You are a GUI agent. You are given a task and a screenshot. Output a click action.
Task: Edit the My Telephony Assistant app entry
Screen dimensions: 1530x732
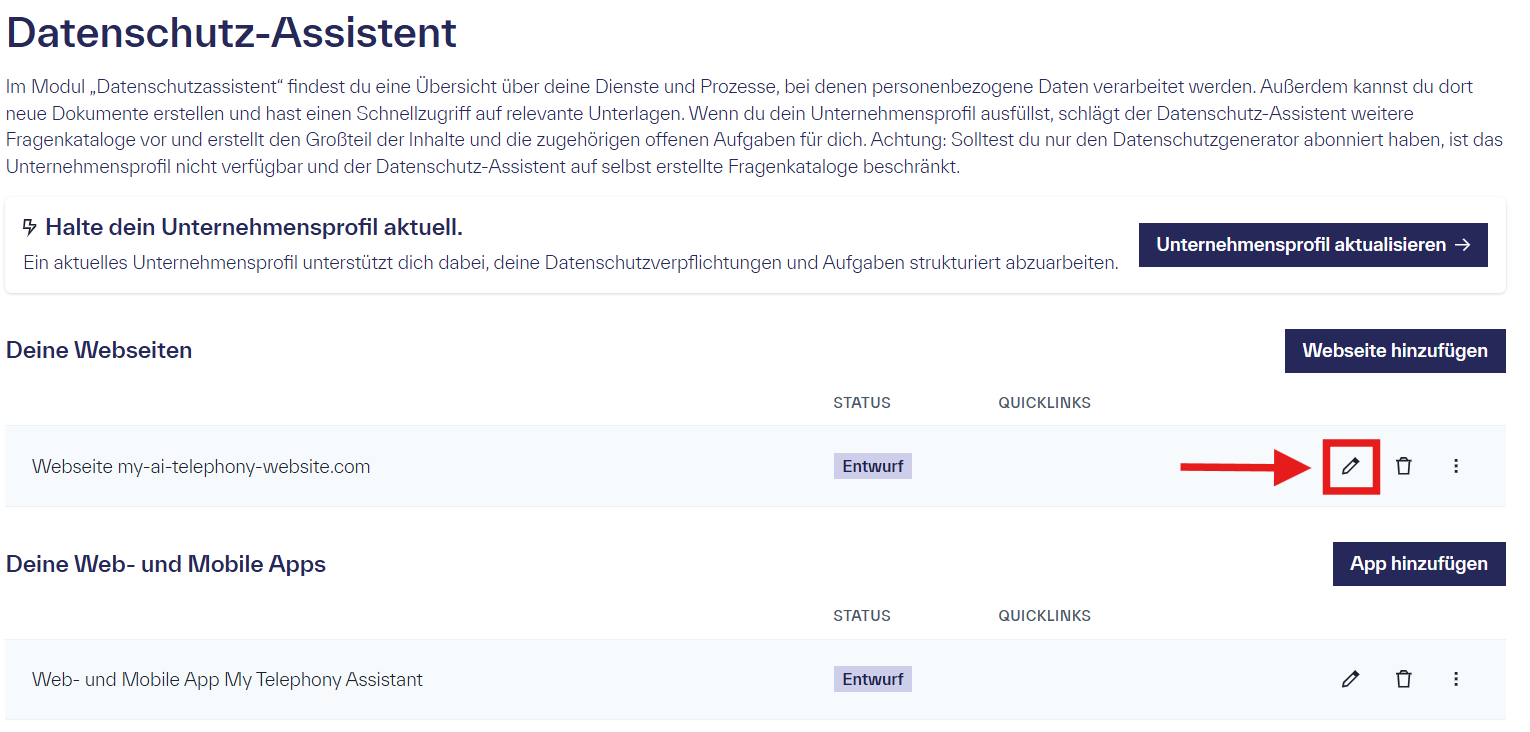click(x=1350, y=678)
